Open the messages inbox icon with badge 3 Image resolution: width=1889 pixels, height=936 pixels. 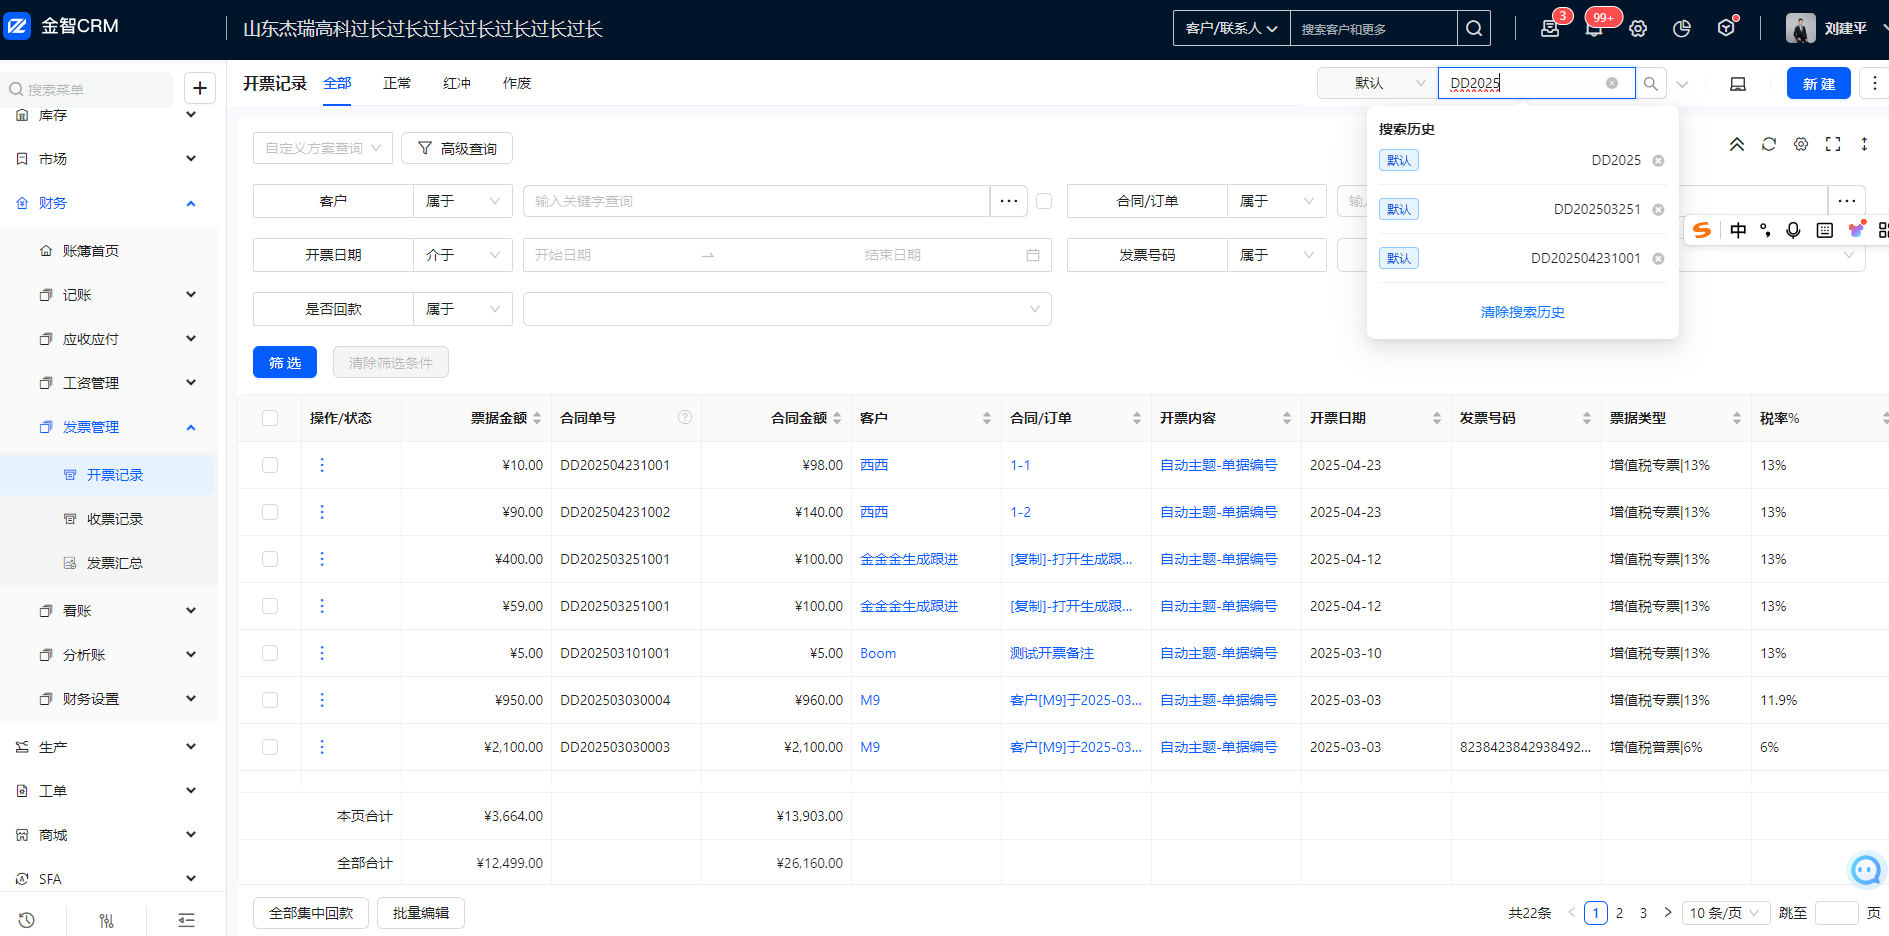coord(1550,28)
